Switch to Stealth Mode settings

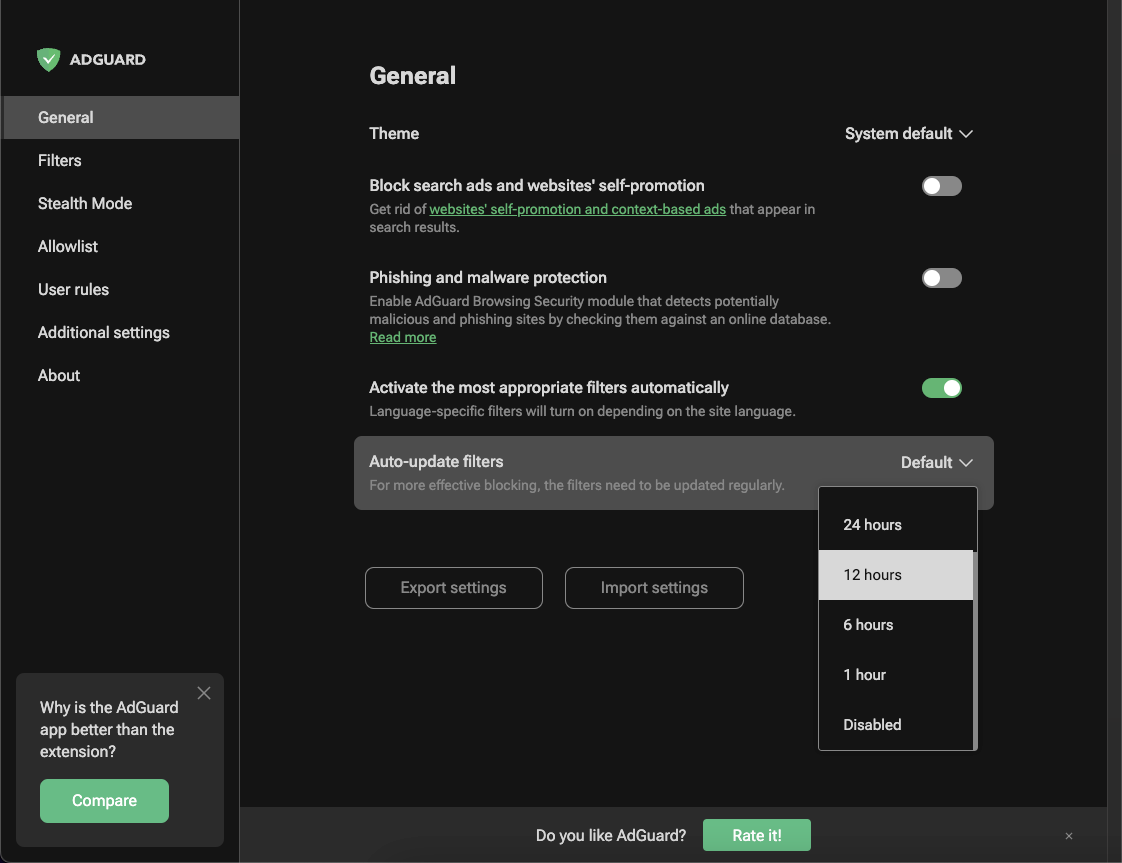tap(85, 203)
